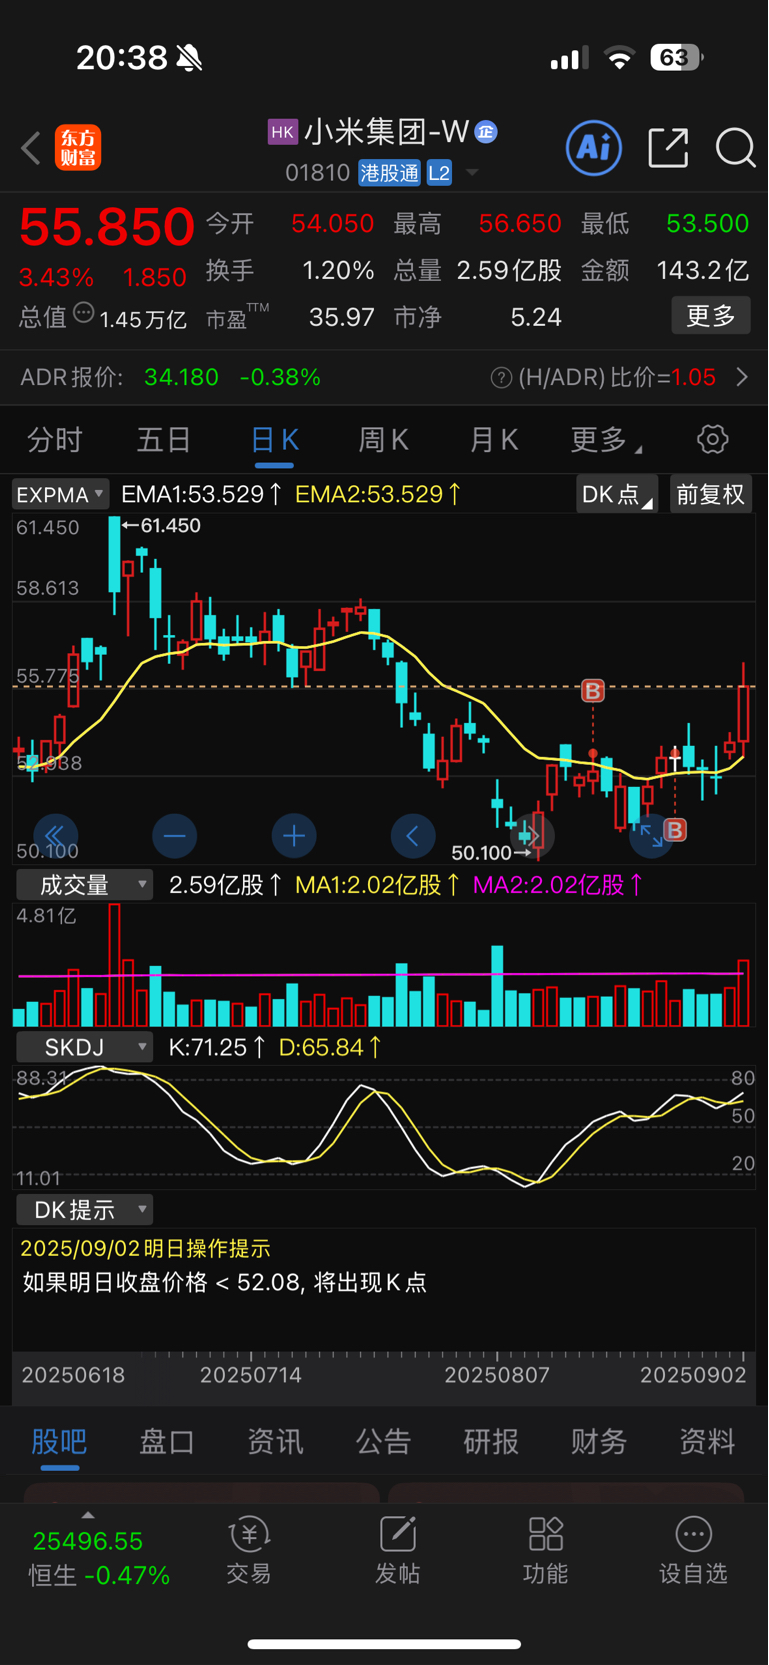Open the 研报 tab
769x1665 pixels.
(x=491, y=1441)
